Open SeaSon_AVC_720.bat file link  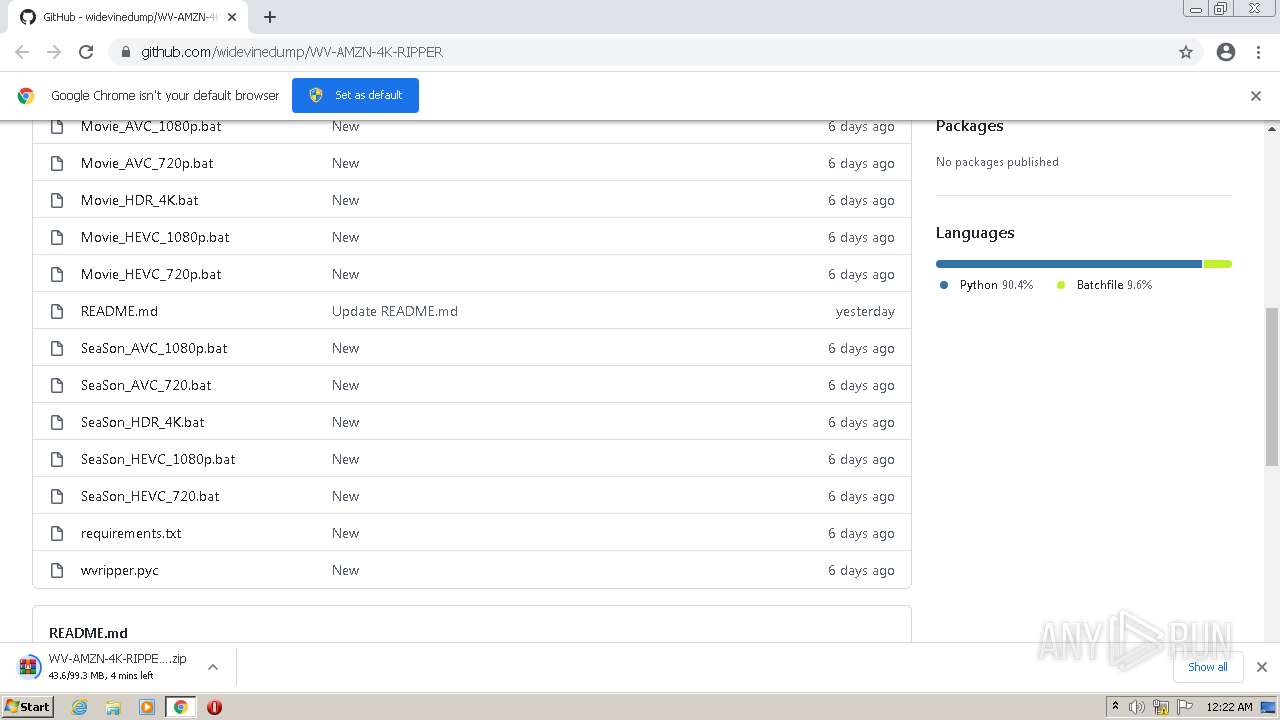coord(146,385)
